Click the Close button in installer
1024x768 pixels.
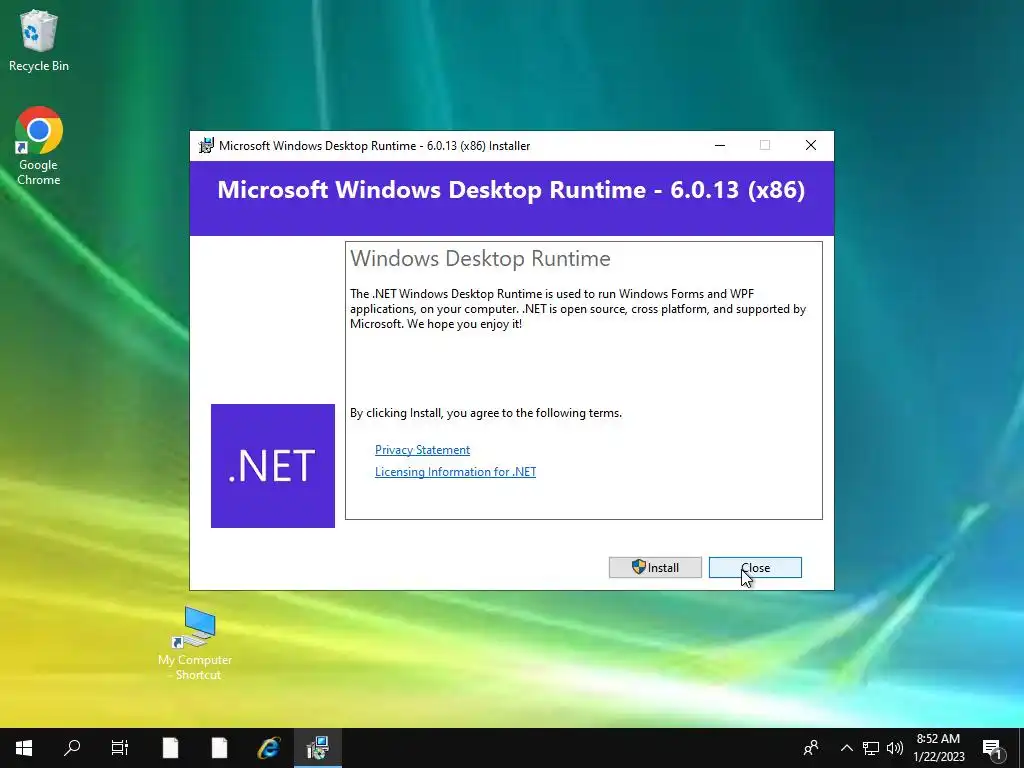(x=755, y=568)
